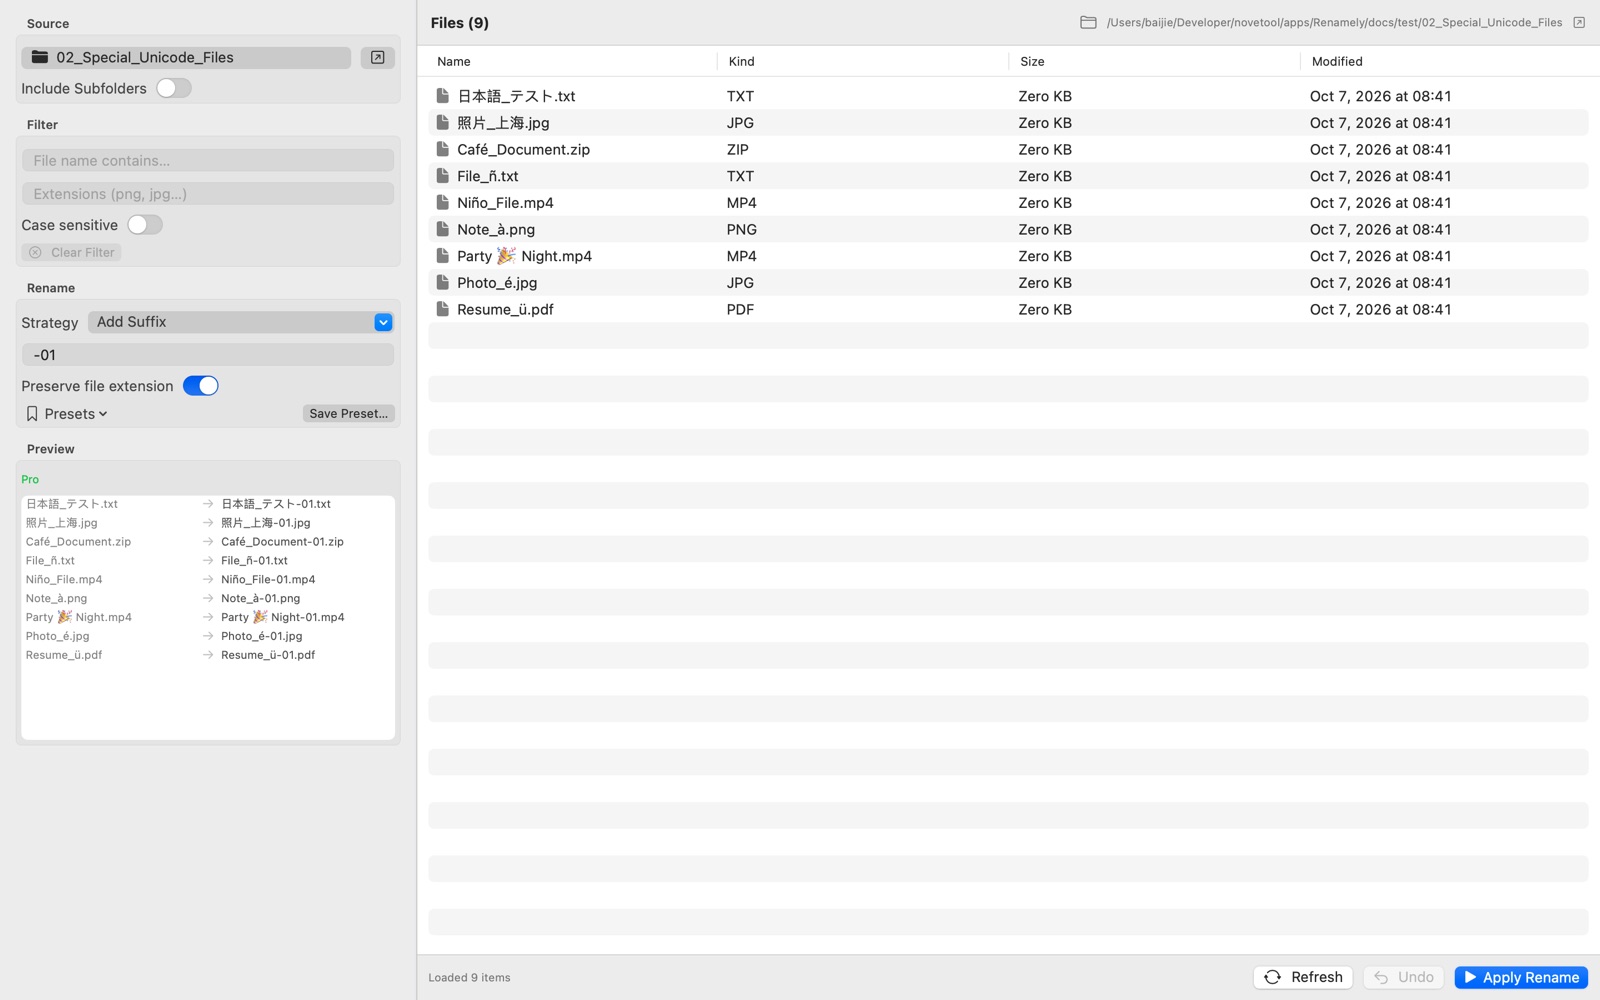Focus the File name contains field
Image resolution: width=1600 pixels, height=1000 pixels.
point(208,160)
